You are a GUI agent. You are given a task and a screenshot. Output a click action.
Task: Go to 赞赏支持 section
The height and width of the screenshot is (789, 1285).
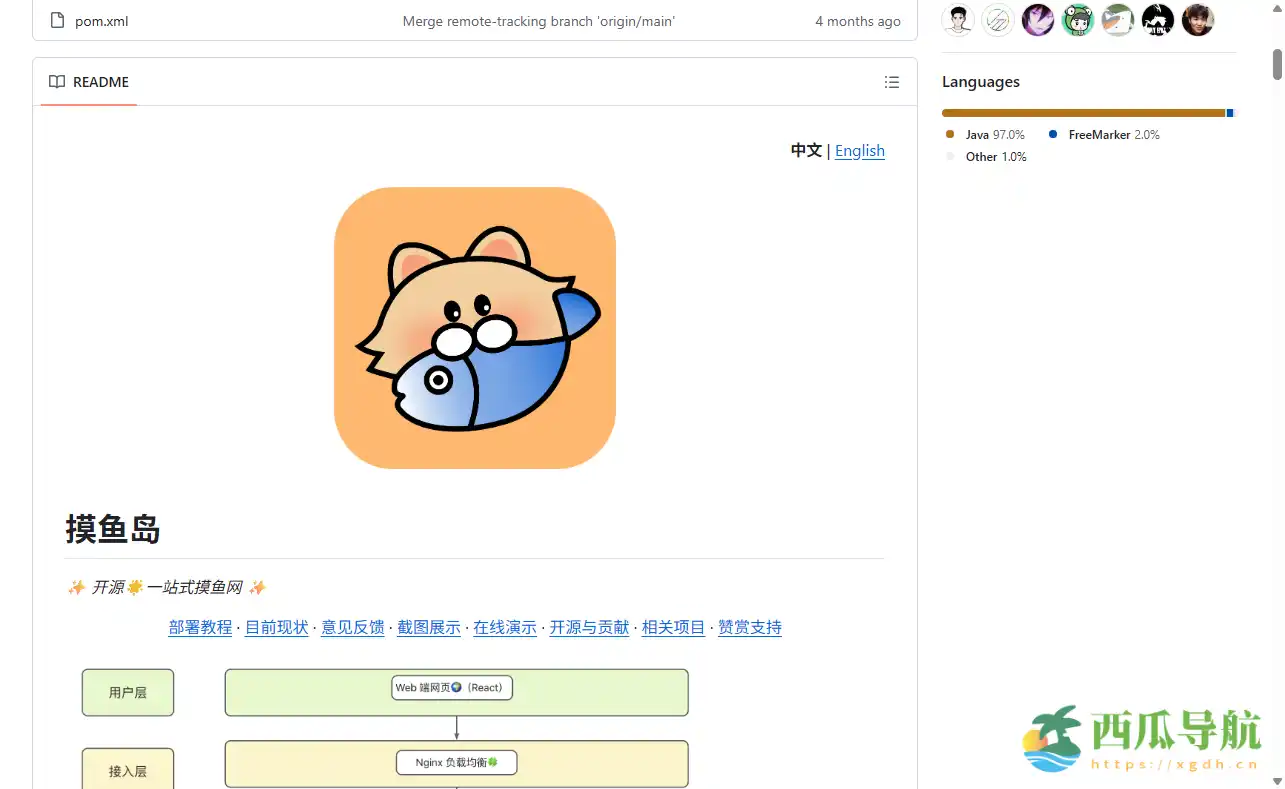pyautogui.click(x=750, y=627)
